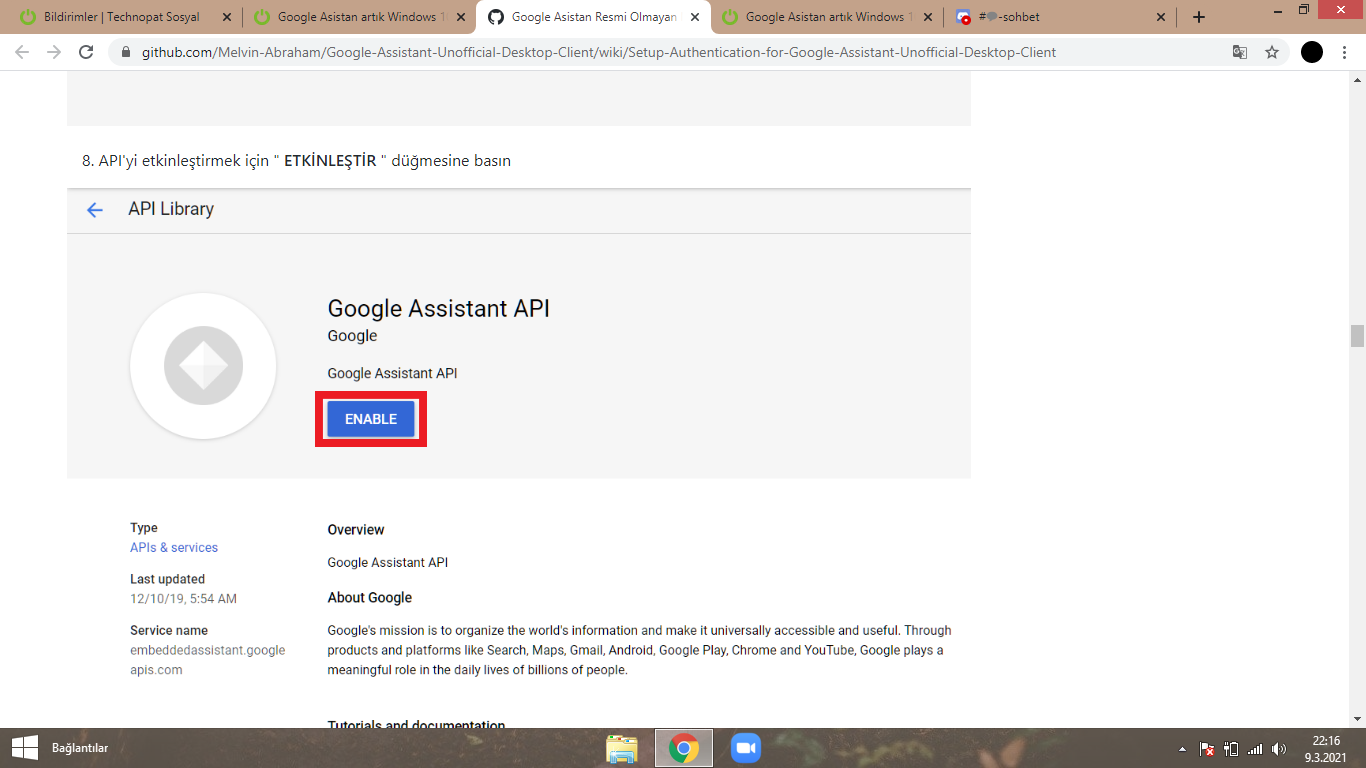Click the embeddedassistant.google apis.com service name
Screen dimensions: 1366x768
click(x=208, y=660)
